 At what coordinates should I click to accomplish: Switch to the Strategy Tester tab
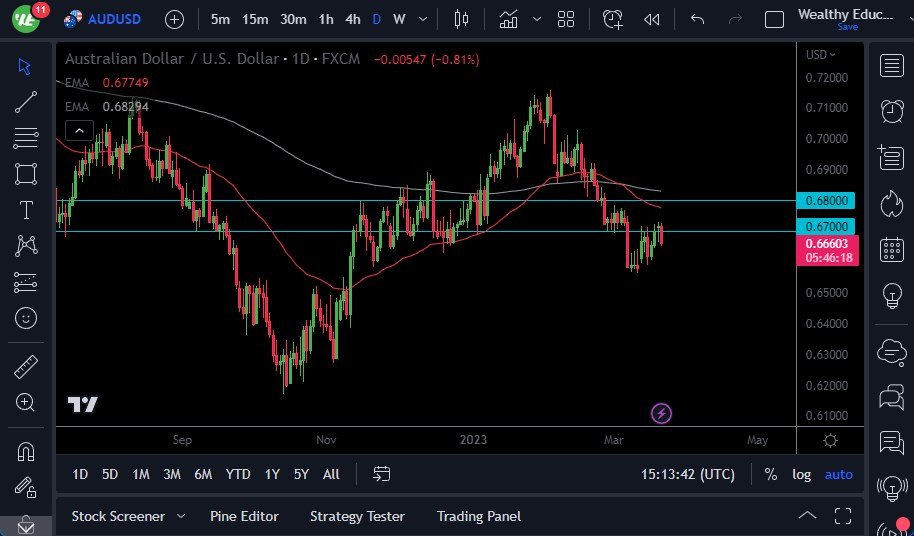357,516
